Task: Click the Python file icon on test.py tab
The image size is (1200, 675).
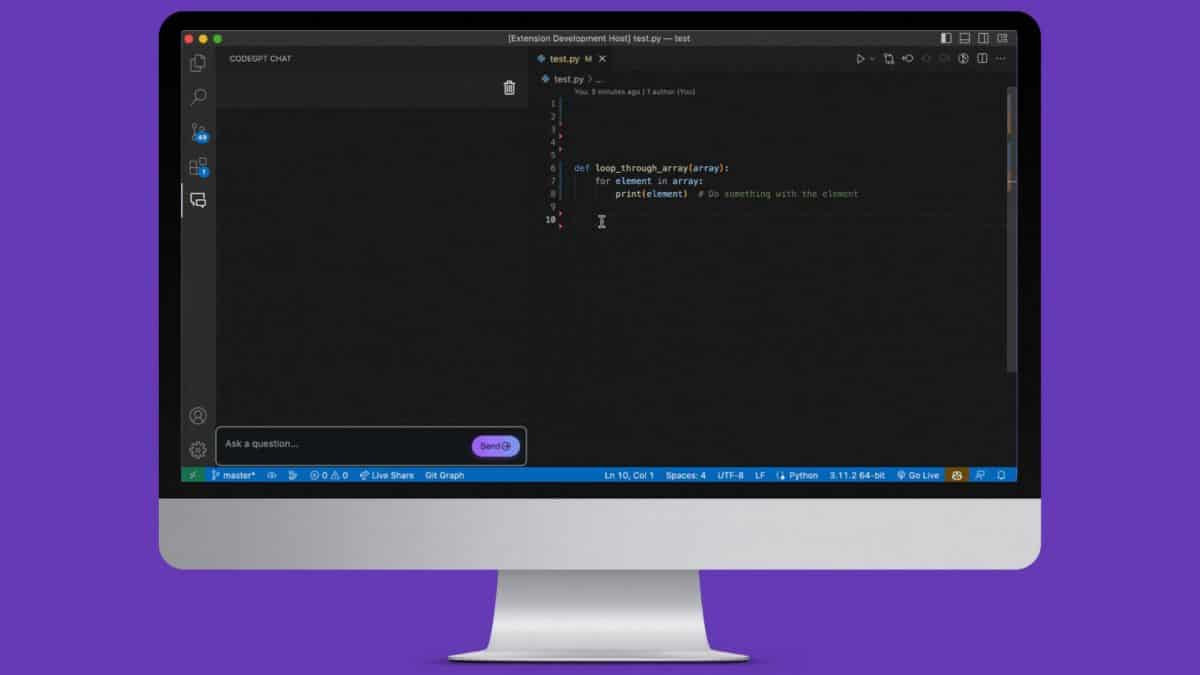Action: point(542,59)
